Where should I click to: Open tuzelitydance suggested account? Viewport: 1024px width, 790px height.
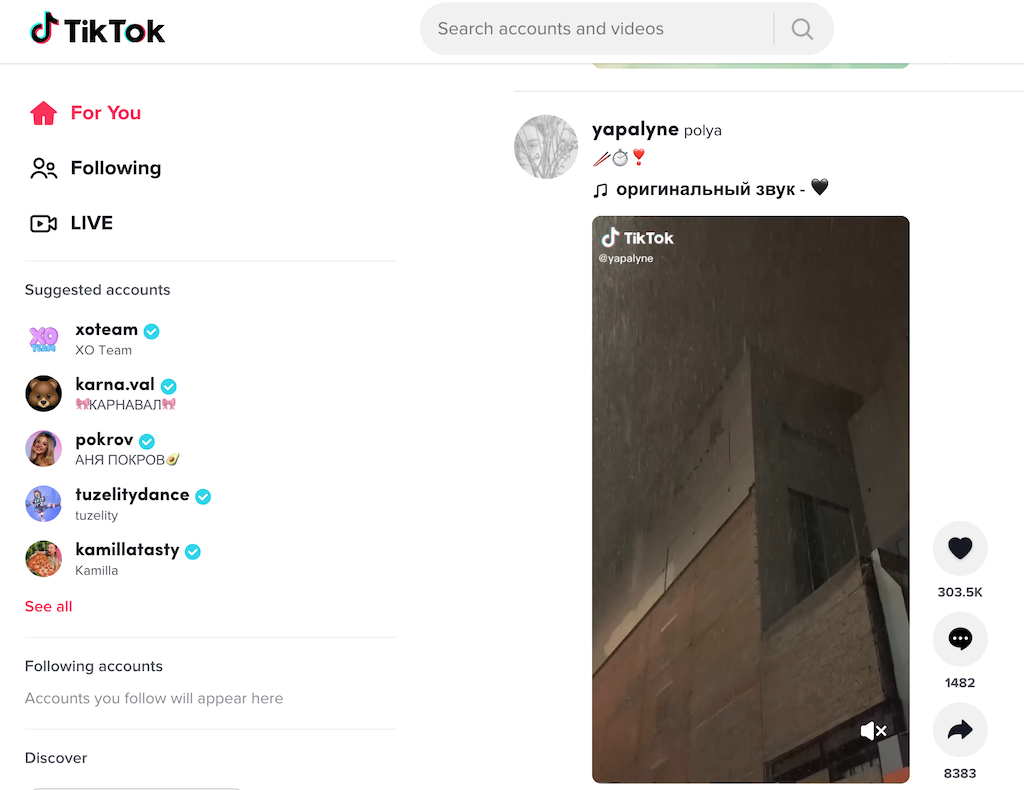[x=132, y=495]
